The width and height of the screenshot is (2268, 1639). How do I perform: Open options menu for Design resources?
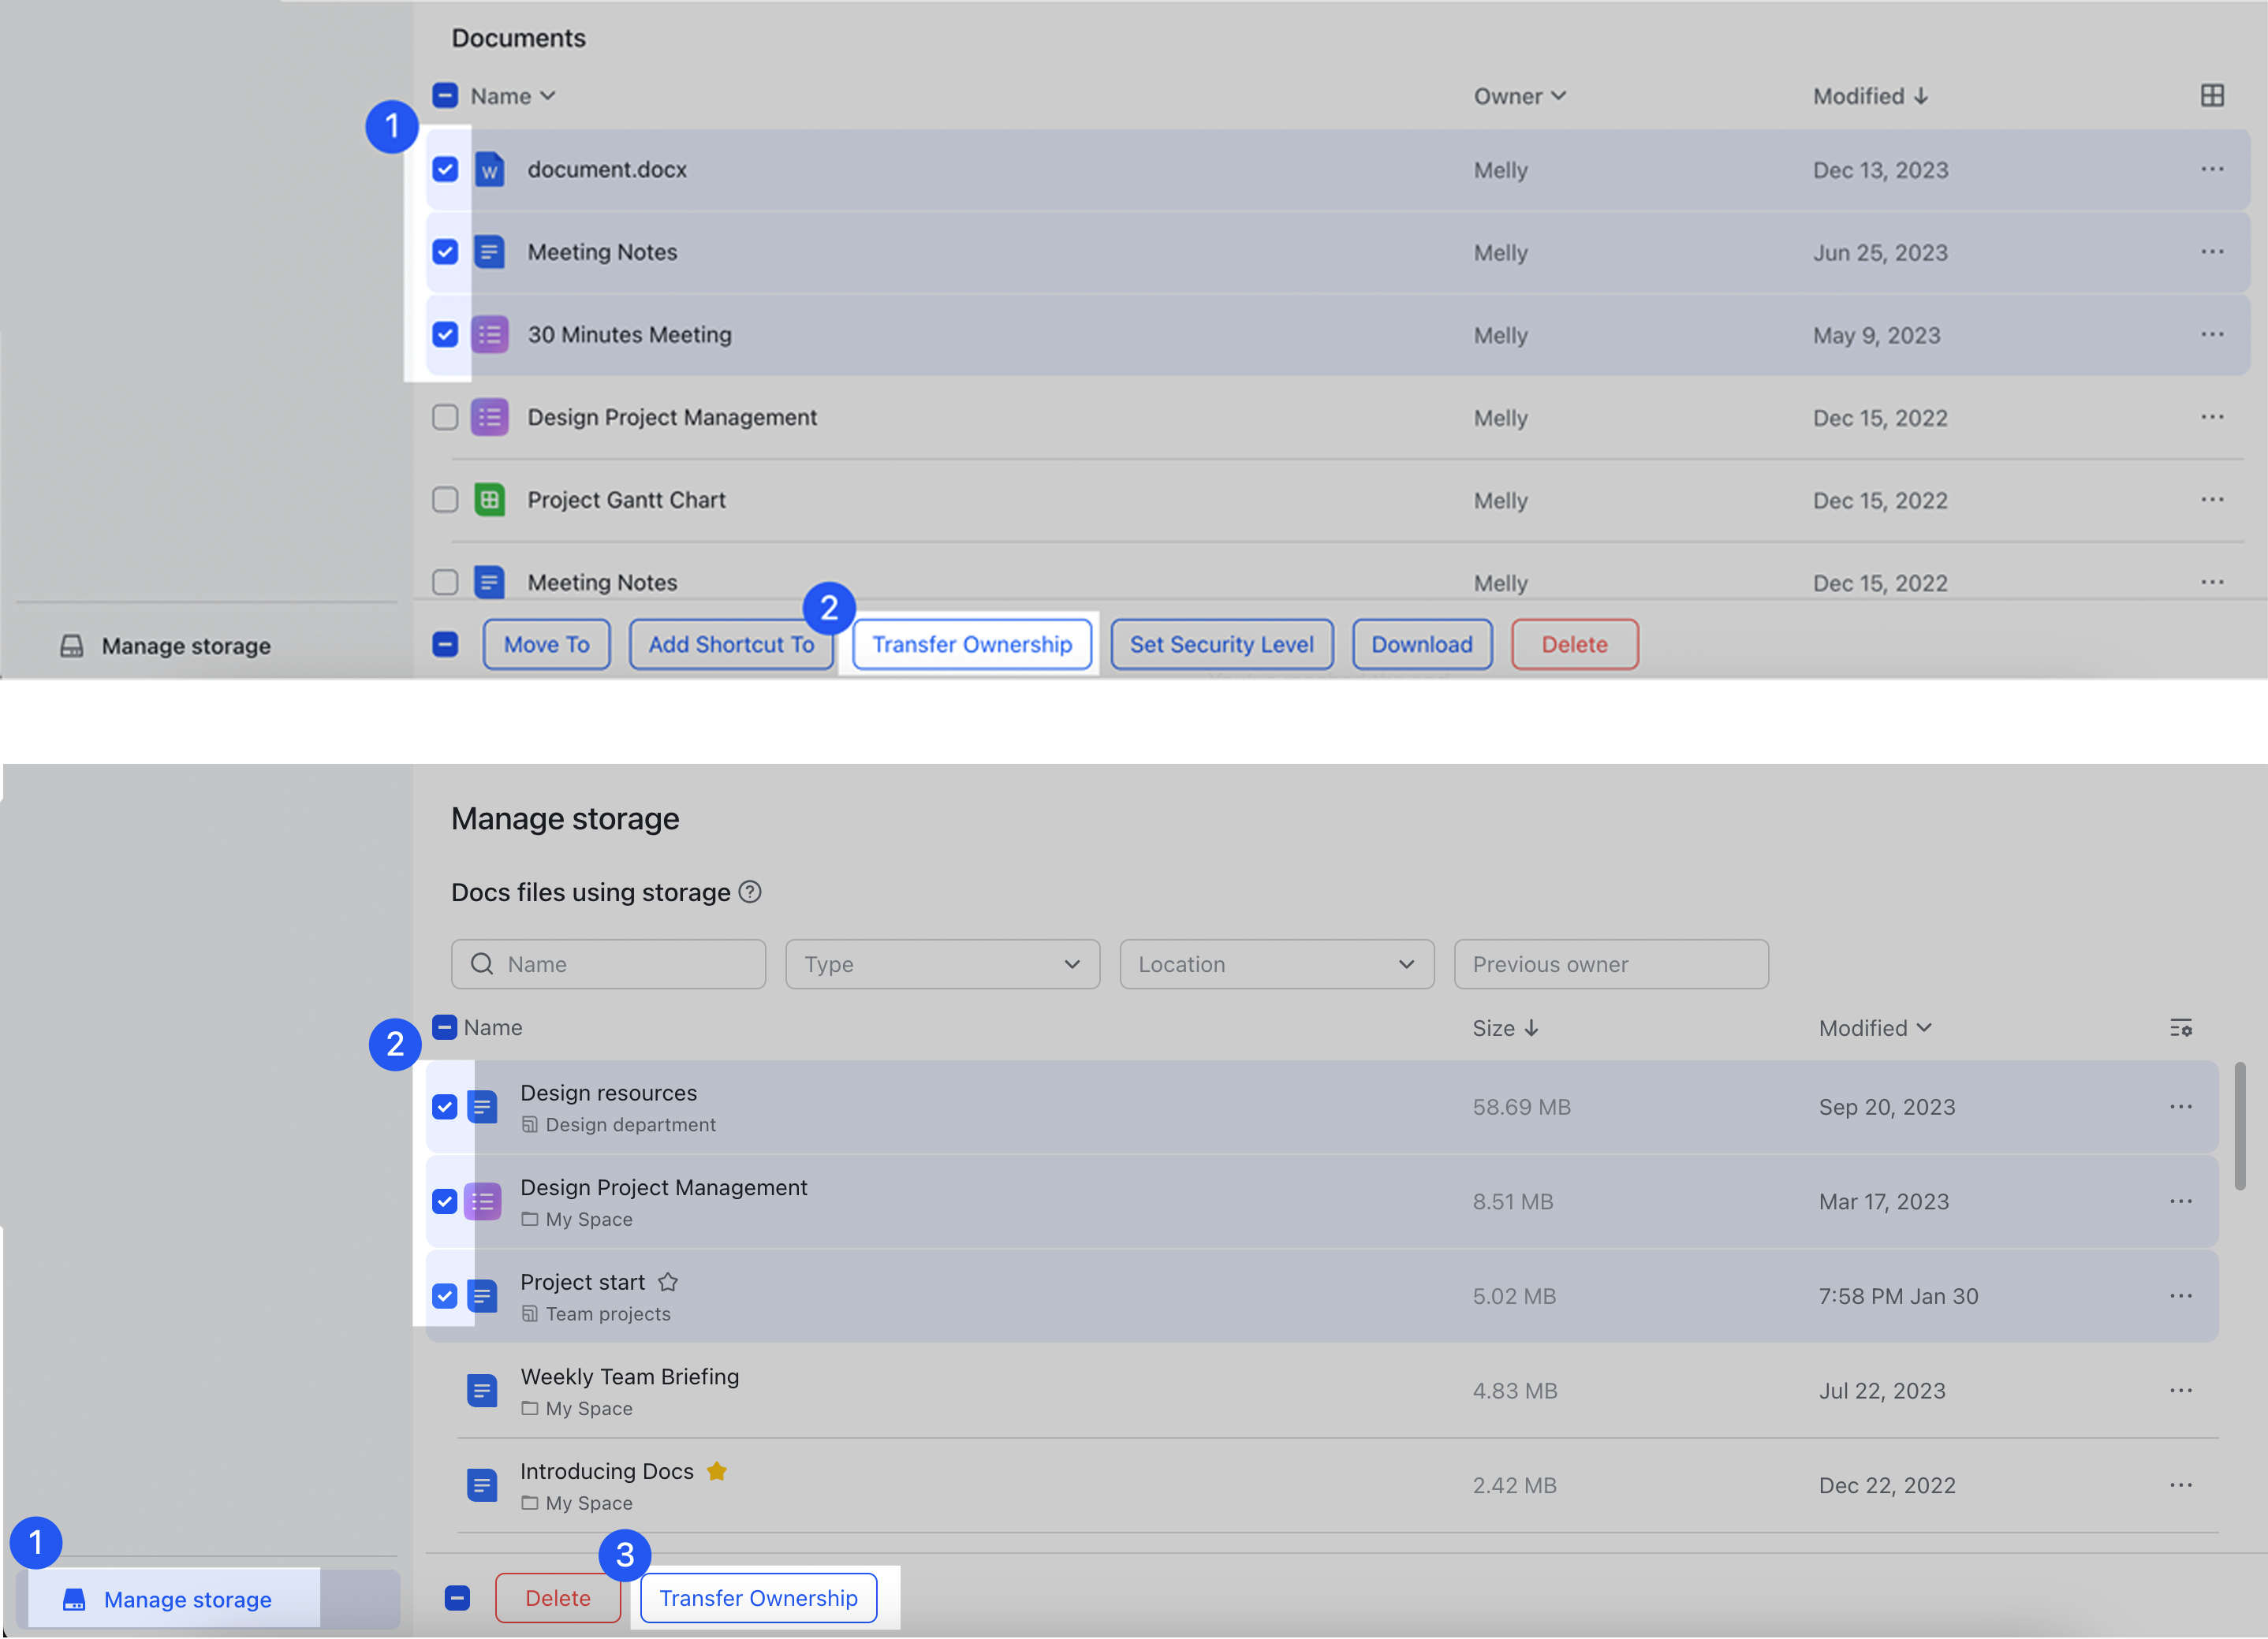click(x=2181, y=1106)
